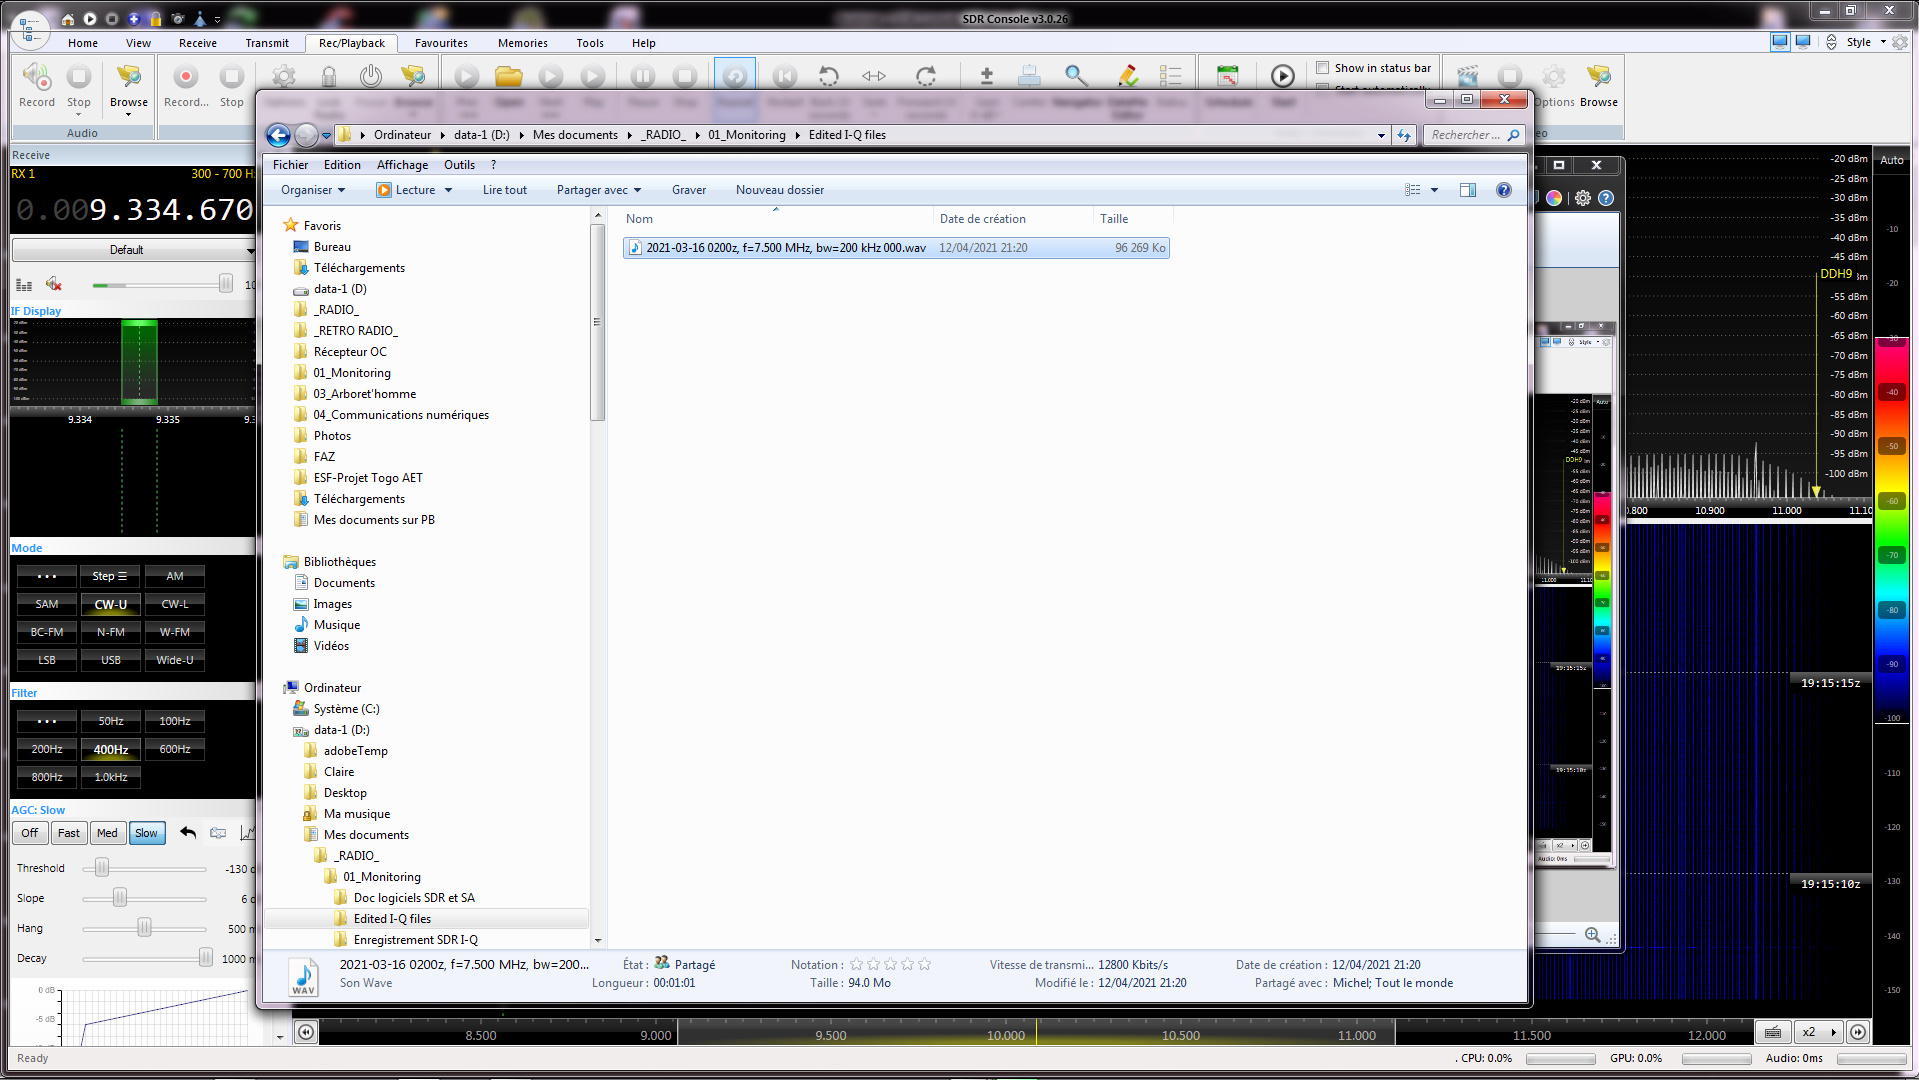Click the AGC reset undo arrow
Image resolution: width=1919 pixels, height=1080 pixels.
[188, 832]
